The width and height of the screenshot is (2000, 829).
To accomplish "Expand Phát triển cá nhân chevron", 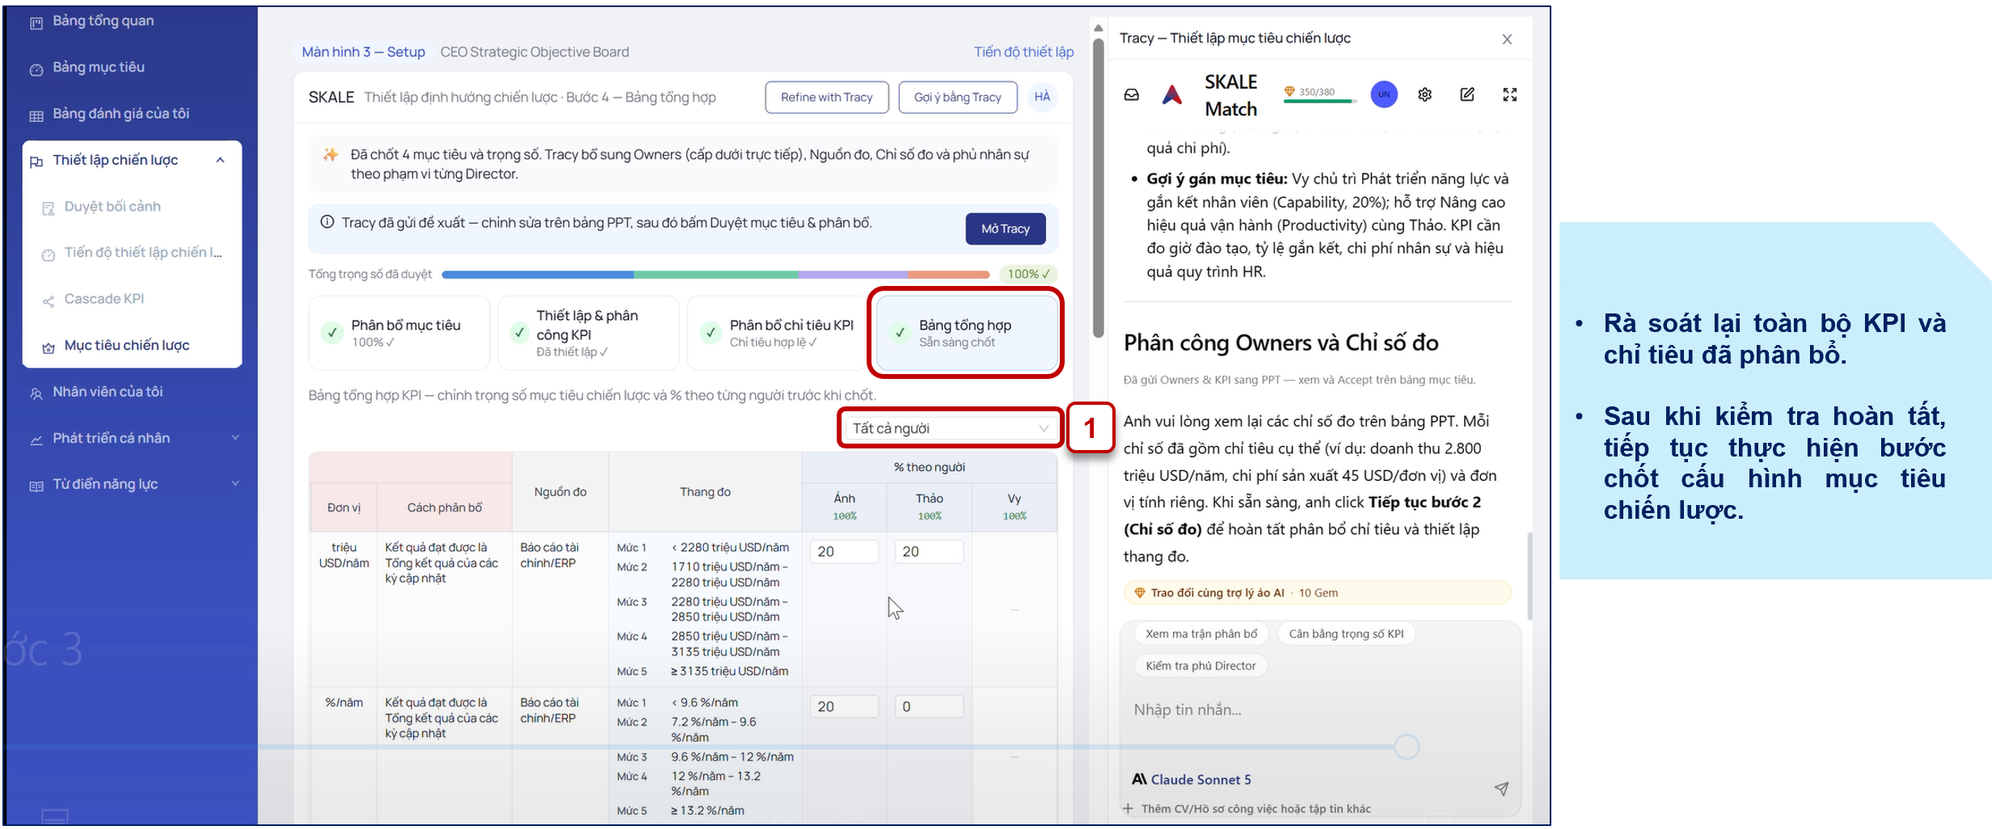I will pyautogui.click(x=236, y=438).
